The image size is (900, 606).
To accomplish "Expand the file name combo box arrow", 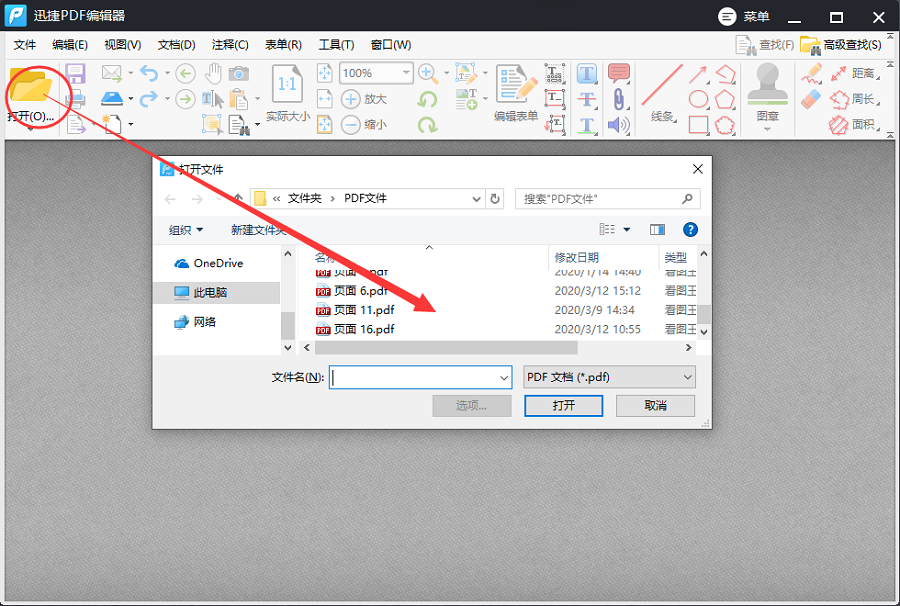I will 503,378.
